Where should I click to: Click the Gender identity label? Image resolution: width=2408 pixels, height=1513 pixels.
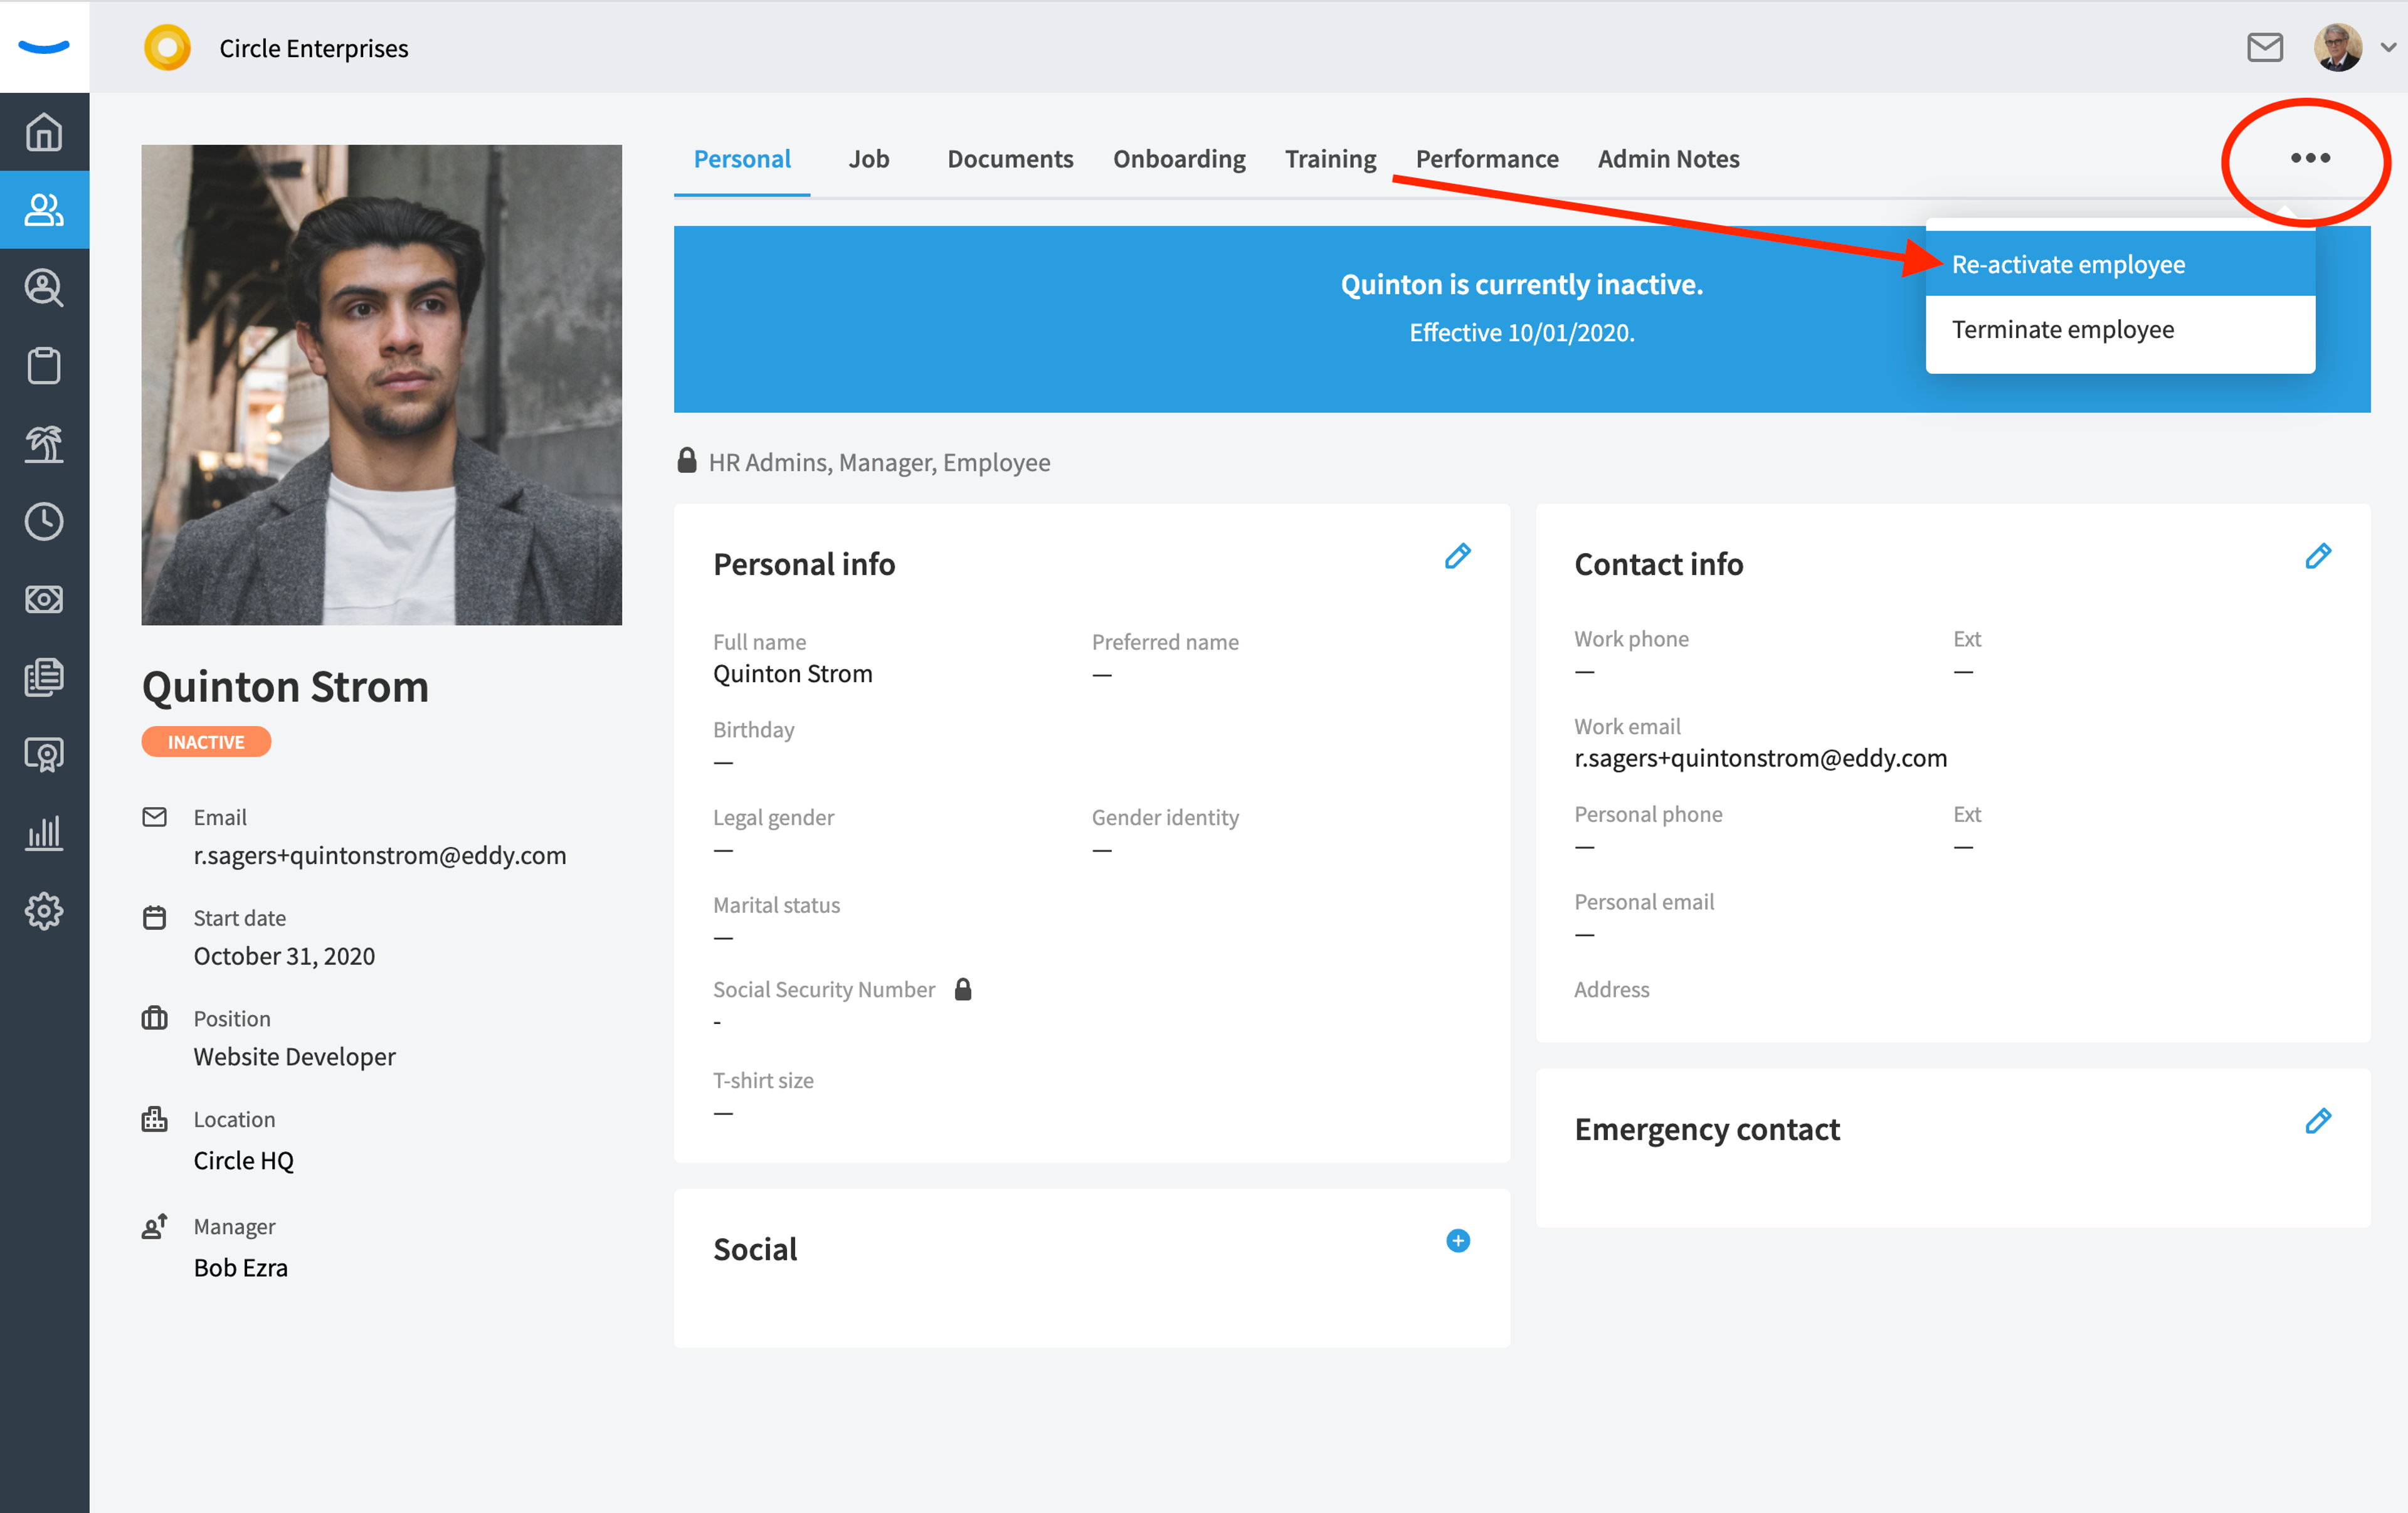pos(1165,817)
